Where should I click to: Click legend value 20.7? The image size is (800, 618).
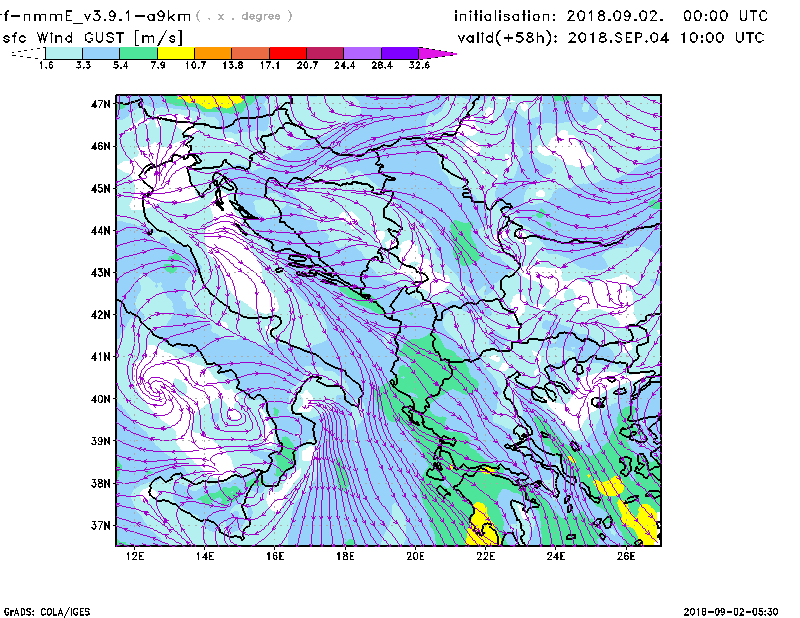click(x=307, y=65)
